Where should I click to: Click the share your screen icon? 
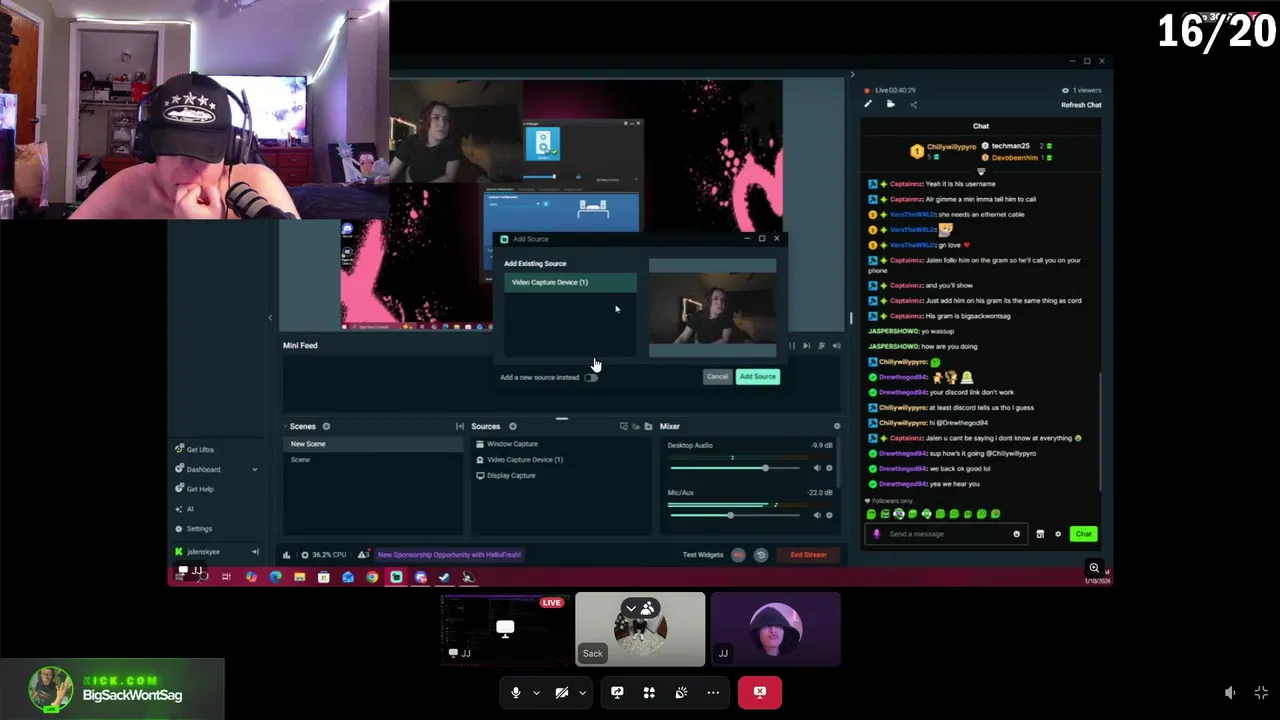(617, 692)
